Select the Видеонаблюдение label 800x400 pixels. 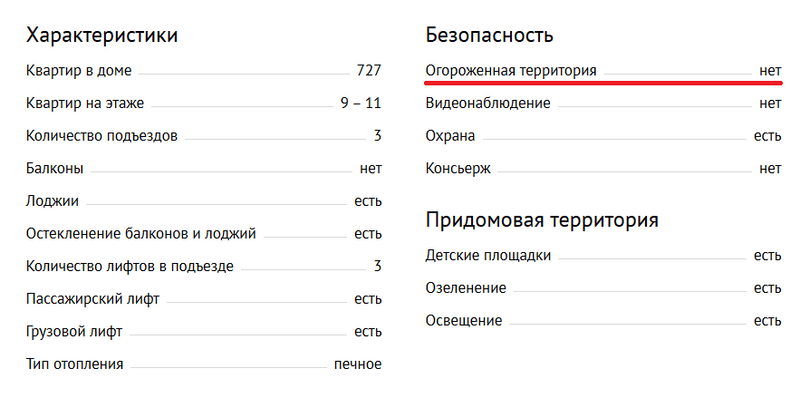pos(488,103)
